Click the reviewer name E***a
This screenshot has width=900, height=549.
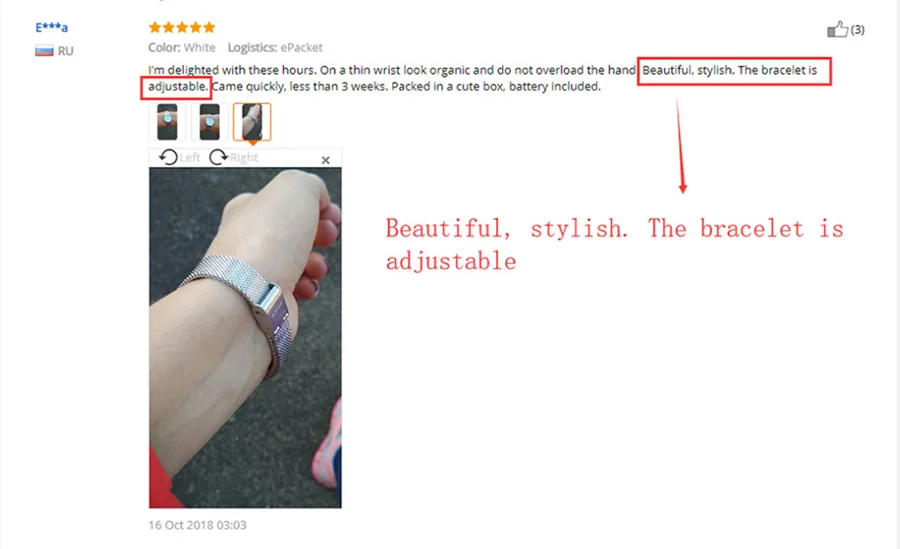[x=52, y=27]
